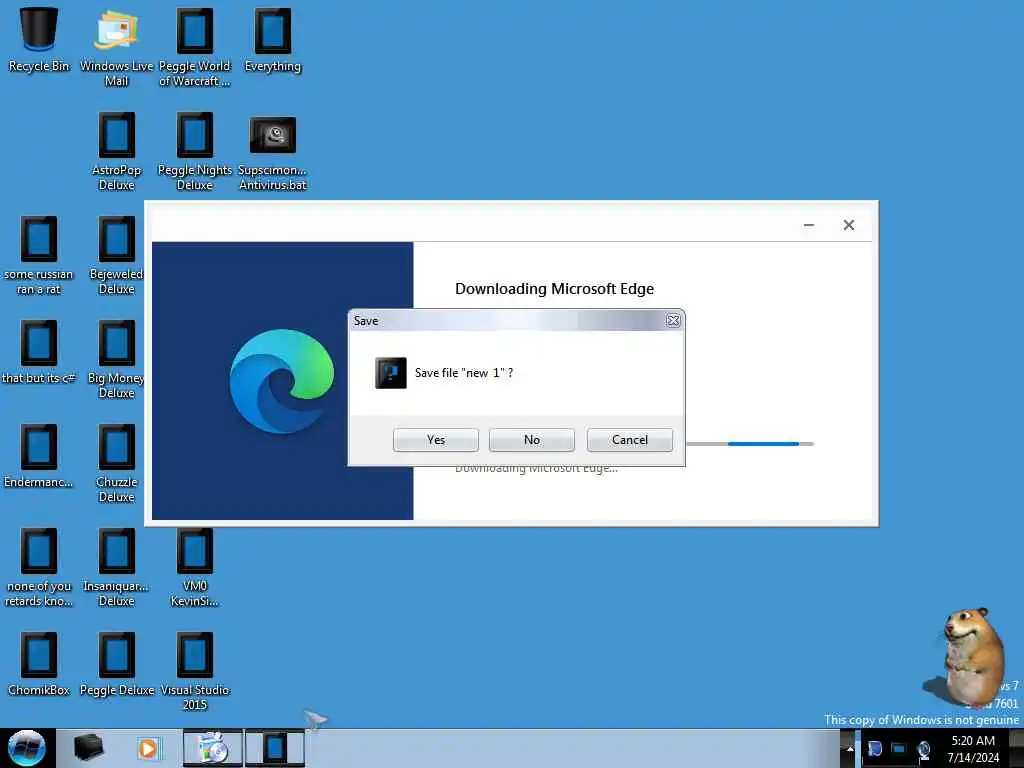The height and width of the screenshot is (768, 1024).
Task: Select the VM0 KevinSi... desktop icon
Action: click(x=195, y=568)
